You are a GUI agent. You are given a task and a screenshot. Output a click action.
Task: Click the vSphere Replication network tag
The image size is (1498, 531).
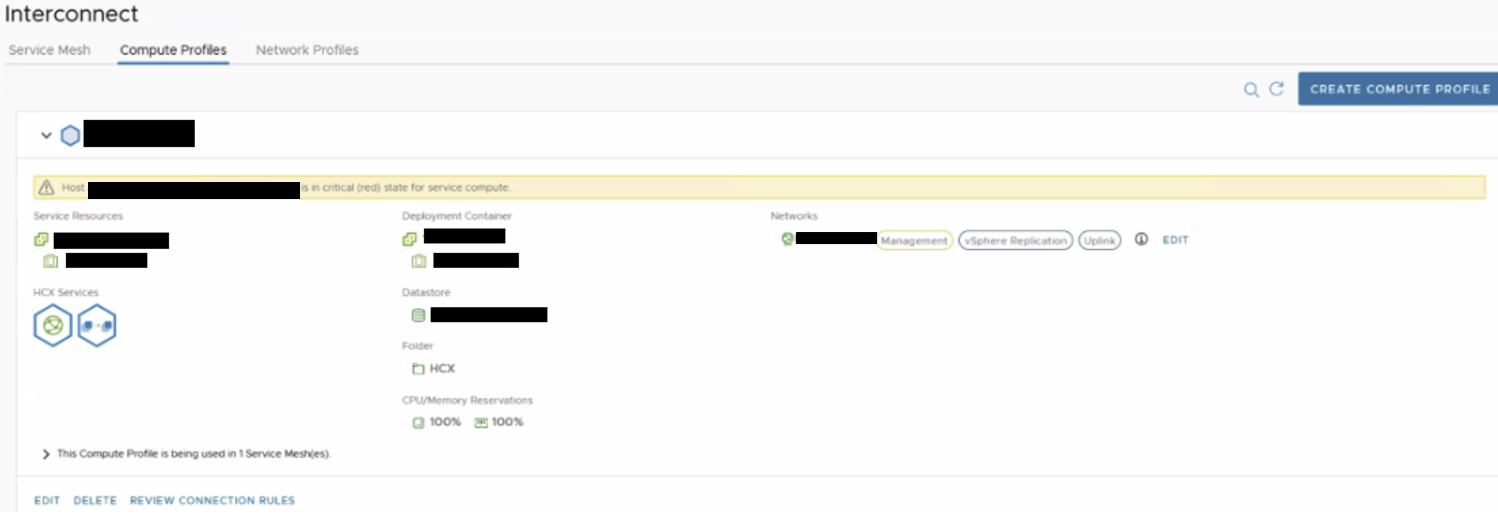(1016, 241)
